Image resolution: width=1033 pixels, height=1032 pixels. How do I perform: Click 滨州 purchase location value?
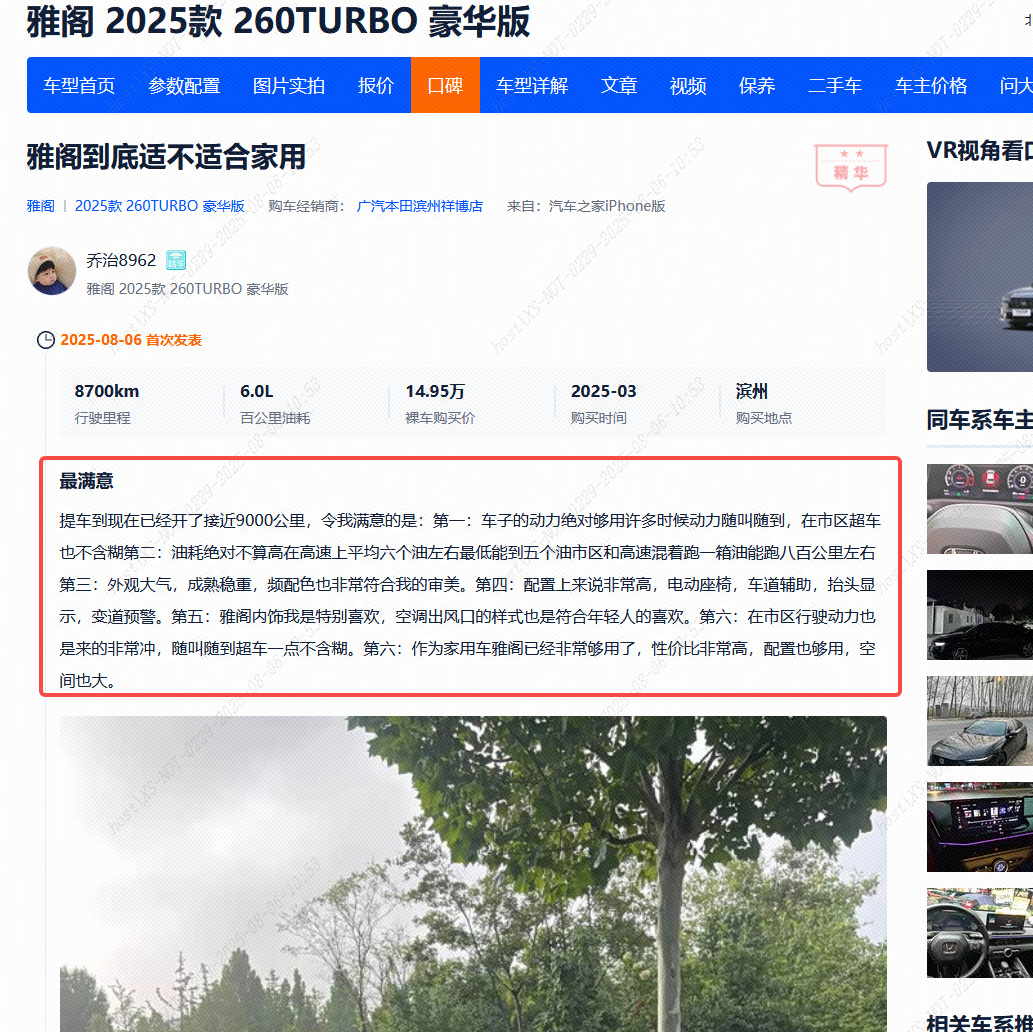coord(752,391)
